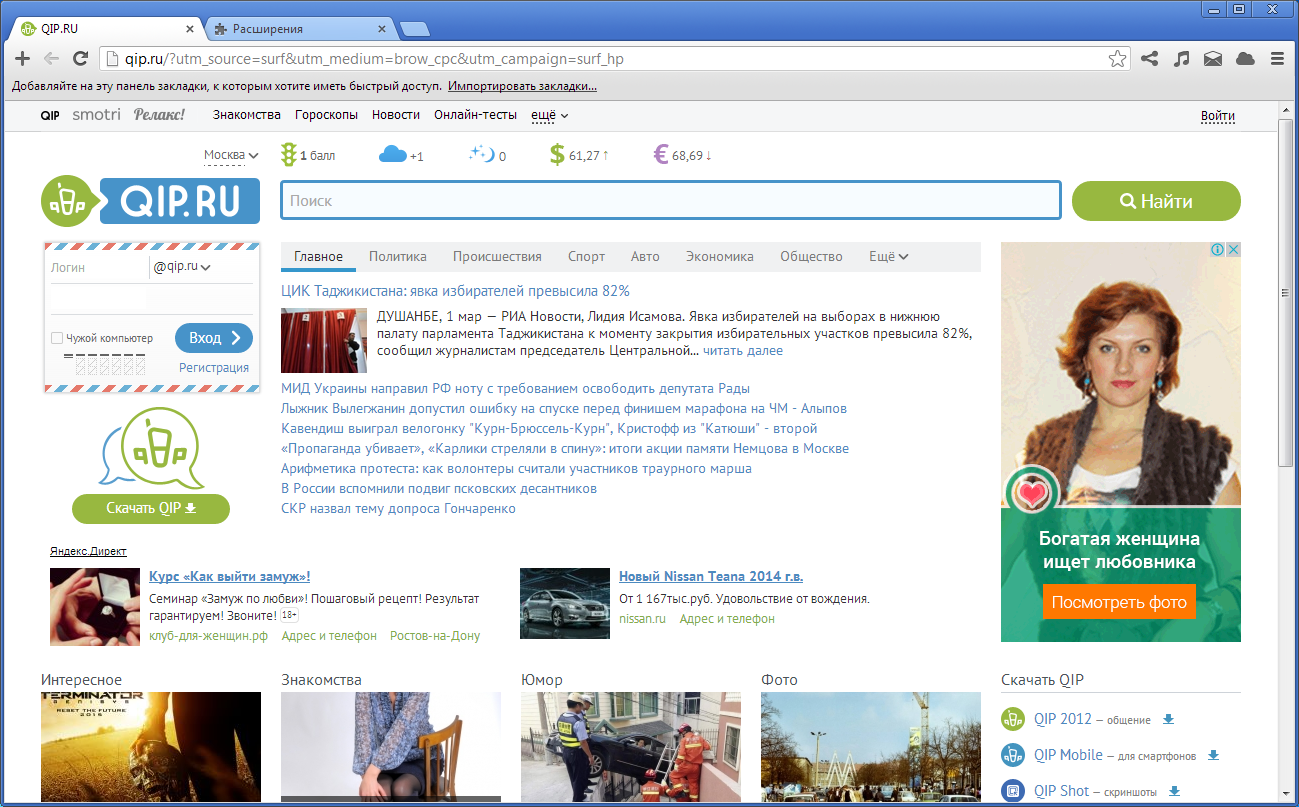Image resolution: width=1299 pixels, height=807 pixels.
Task: Click the 61,27 dollar rate value
Action: [x=585, y=156]
